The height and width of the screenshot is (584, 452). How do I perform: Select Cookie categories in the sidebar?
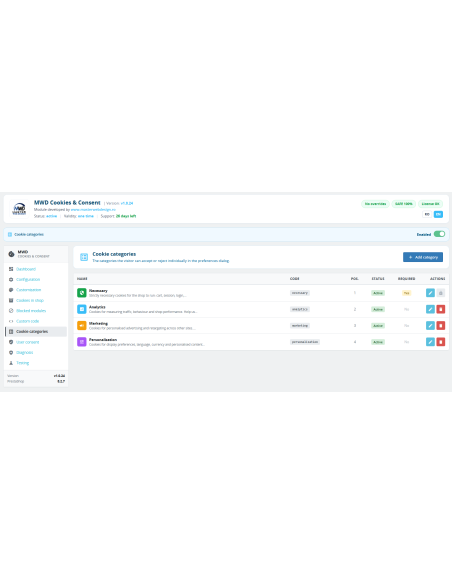36,331
